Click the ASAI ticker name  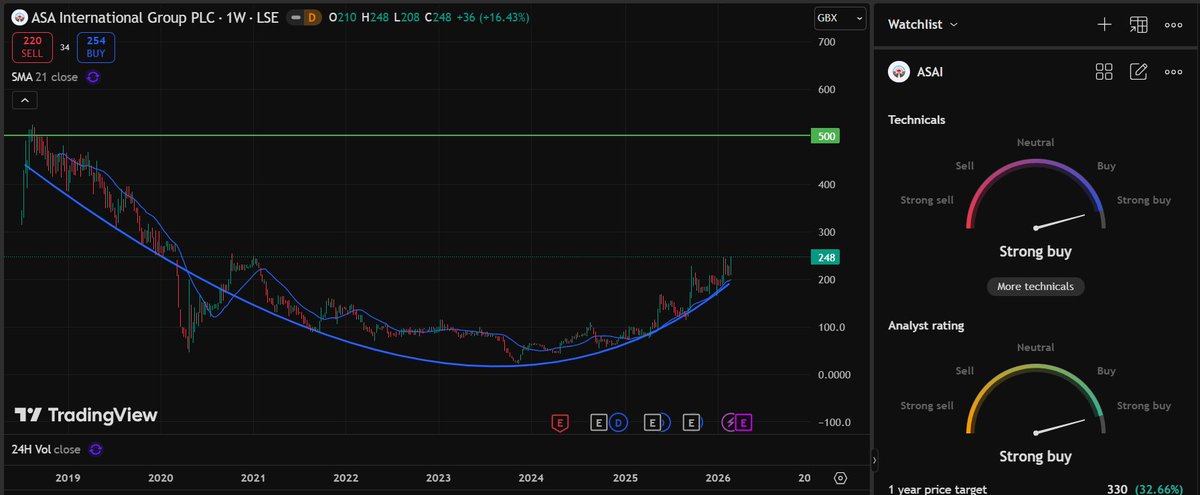click(930, 72)
